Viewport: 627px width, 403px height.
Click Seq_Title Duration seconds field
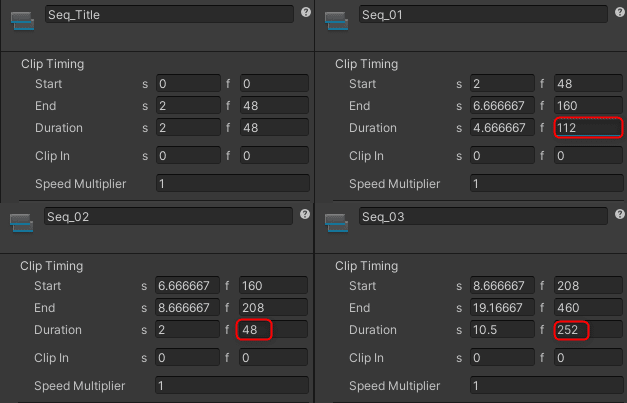(188, 128)
